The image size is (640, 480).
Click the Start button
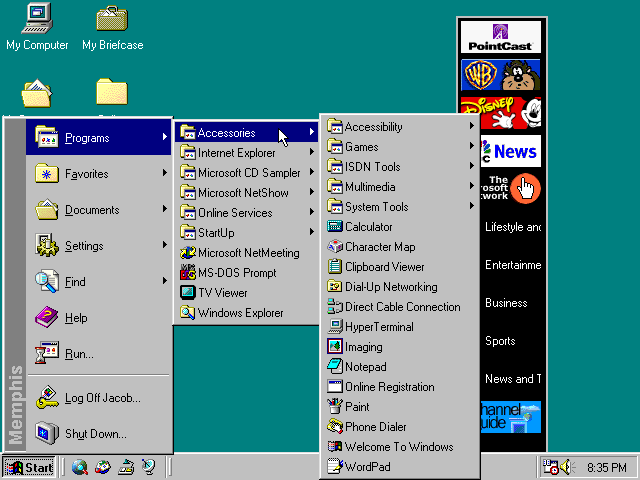[29, 467]
